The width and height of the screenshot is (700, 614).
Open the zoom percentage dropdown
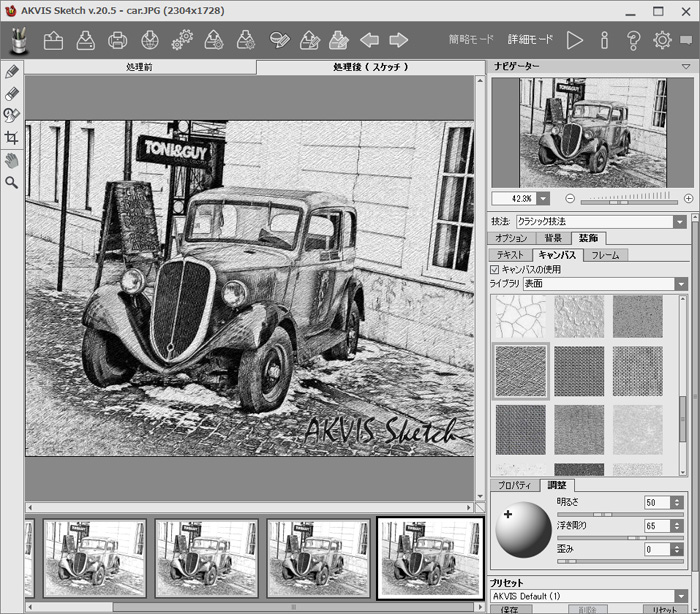(543, 198)
